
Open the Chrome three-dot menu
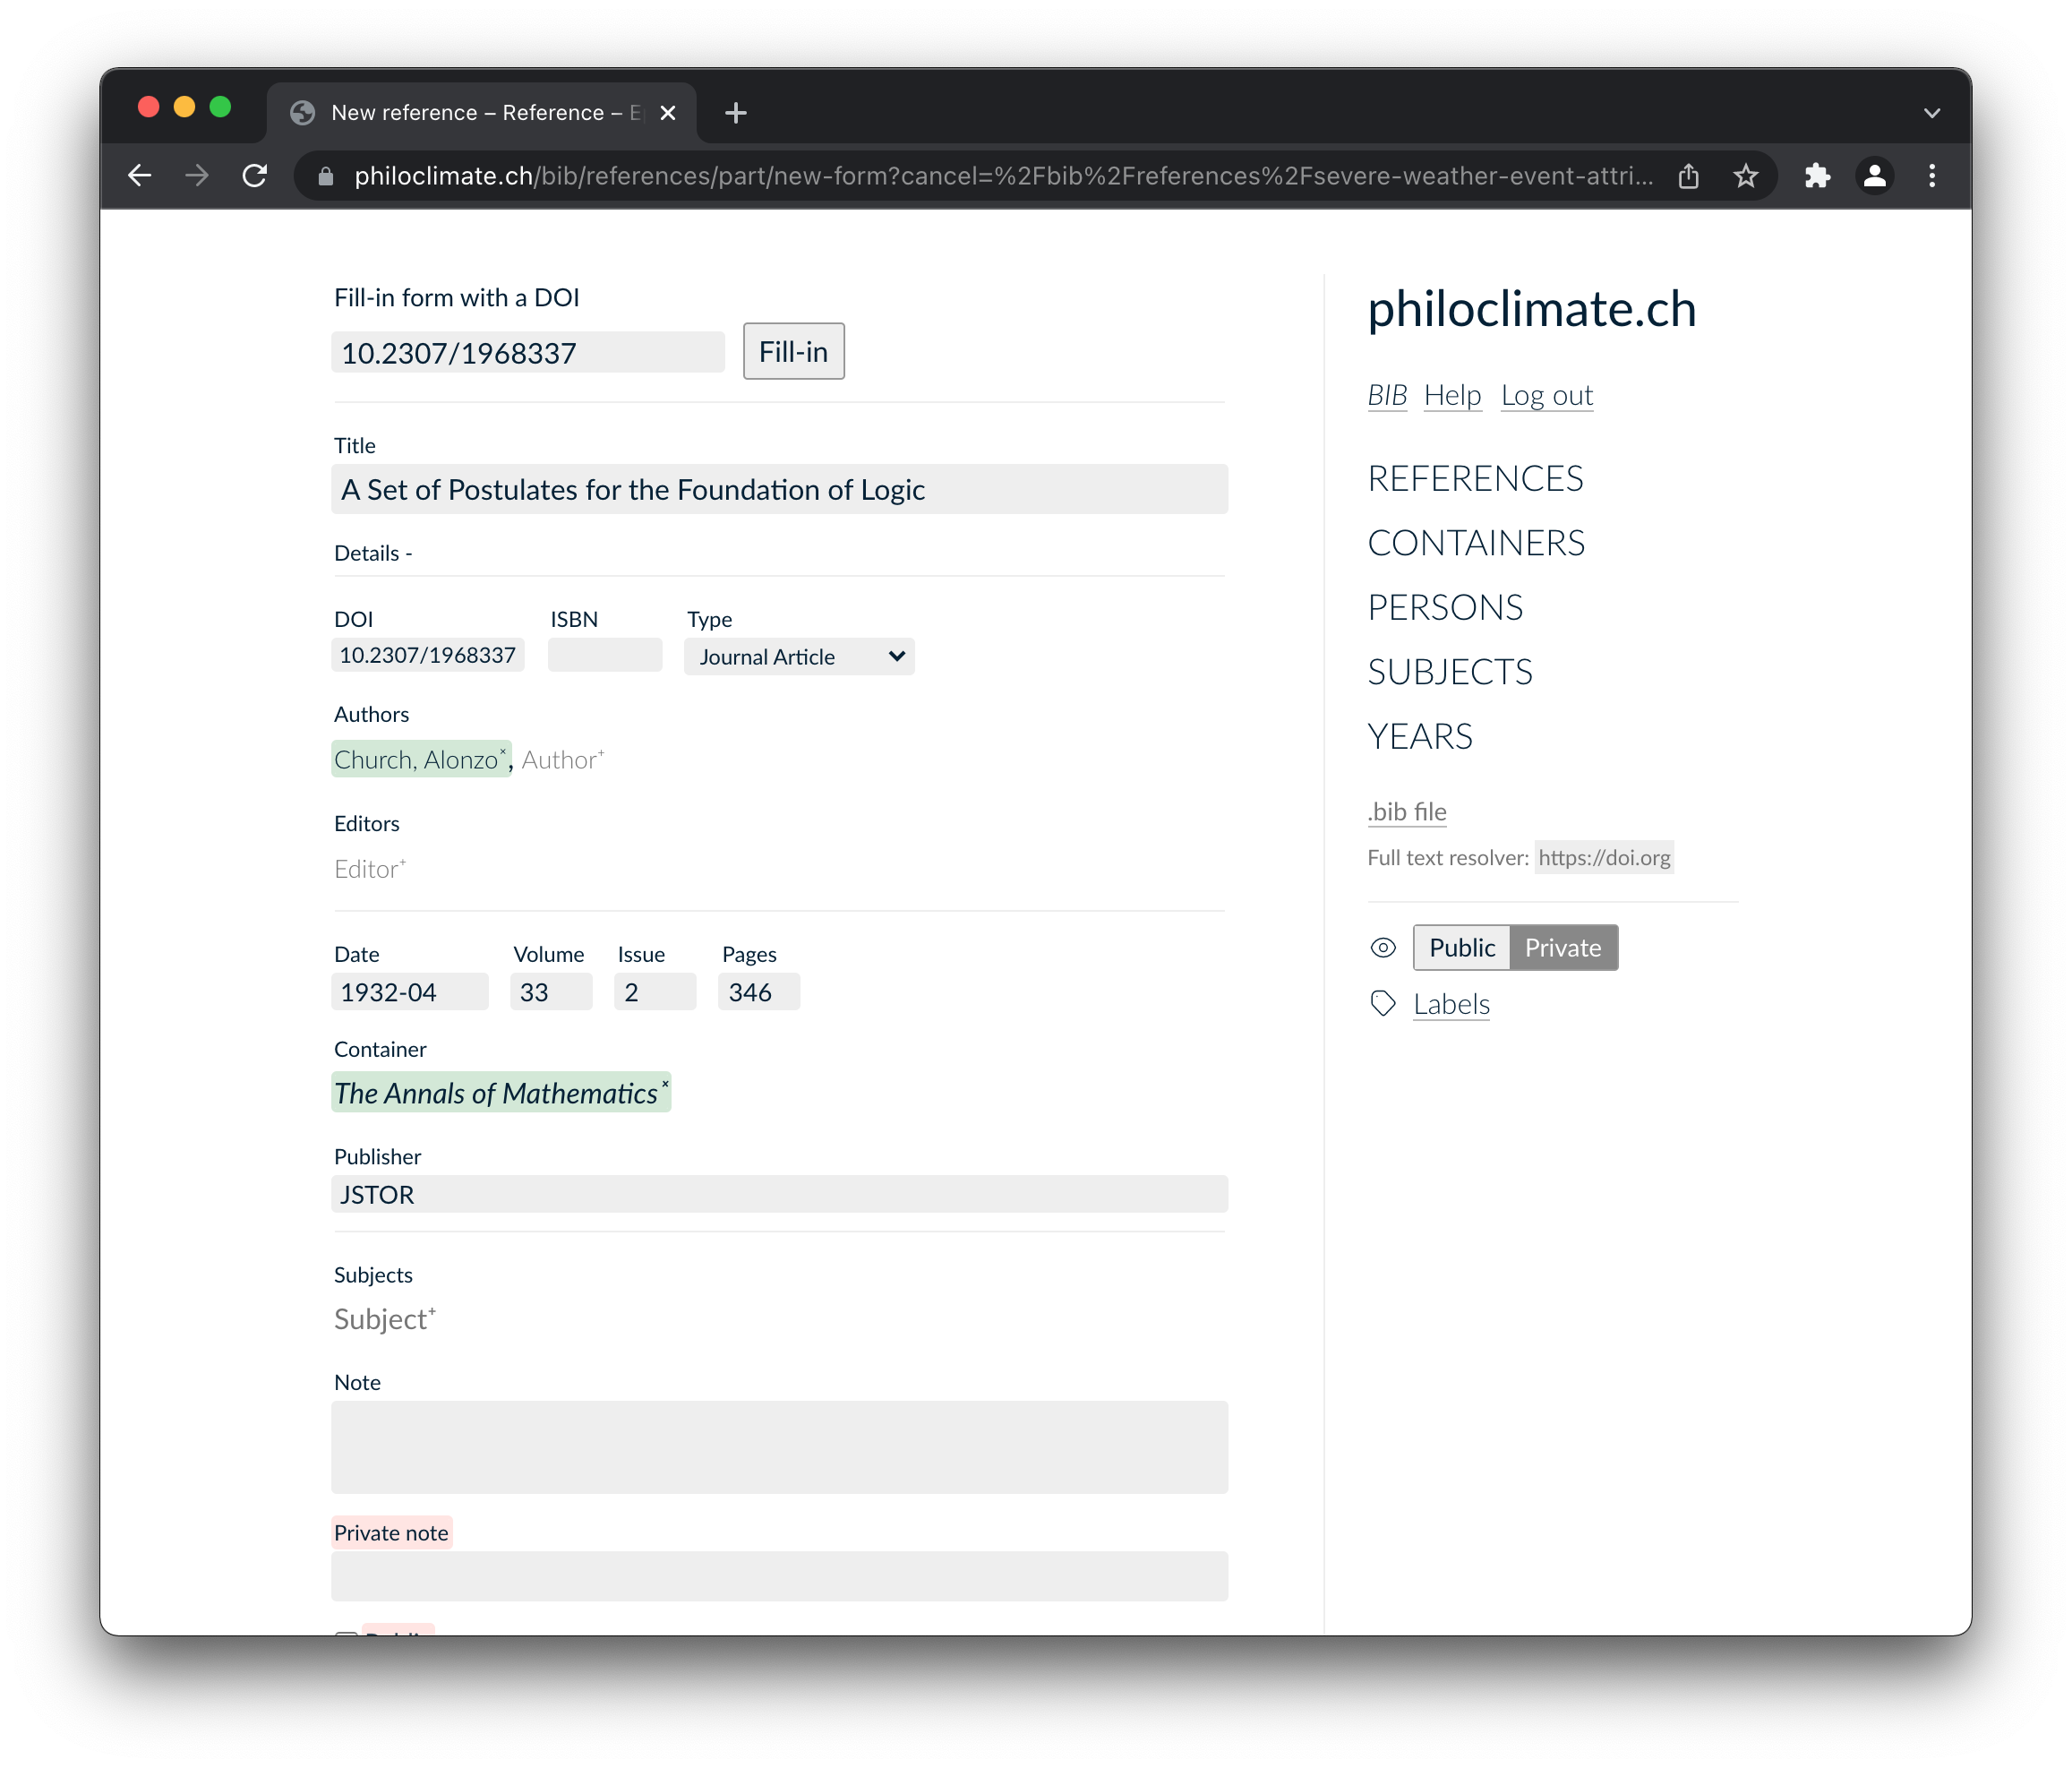1932,176
